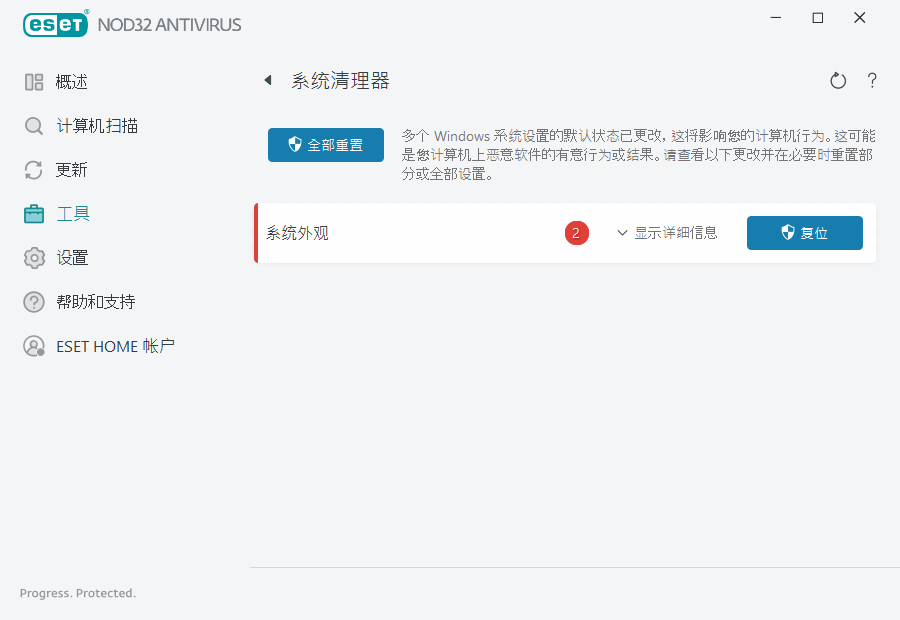The width and height of the screenshot is (900, 620).
Task: Click the refresh icon at top right
Action: click(838, 80)
